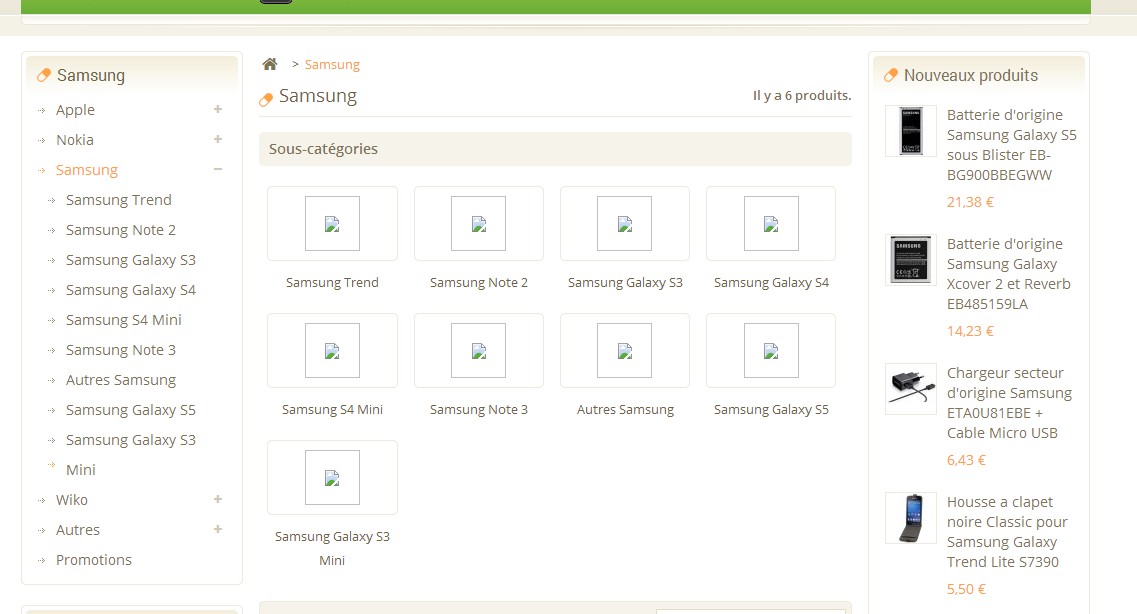Open Samsung Note 2 subcategory label link
Image resolution: width=1137 pixels, height=614 pixels.
pos(479,283)
